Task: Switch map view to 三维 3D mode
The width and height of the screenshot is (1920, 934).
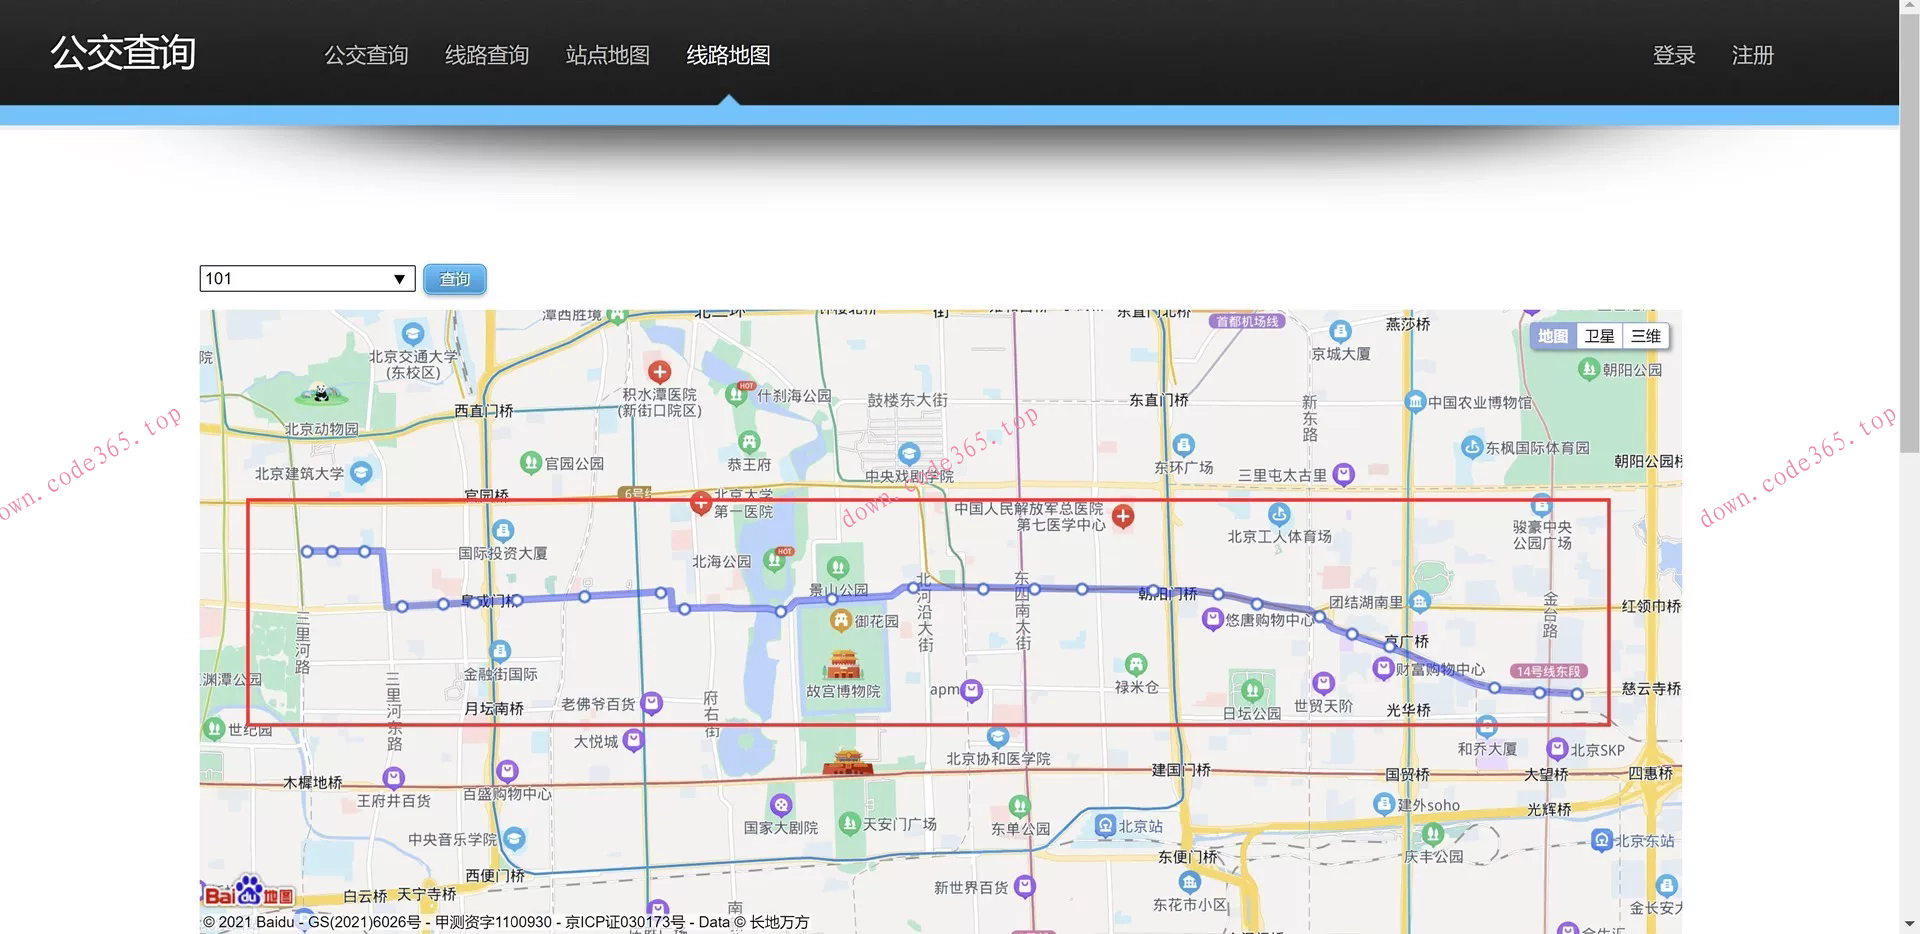Action: 1645,336
